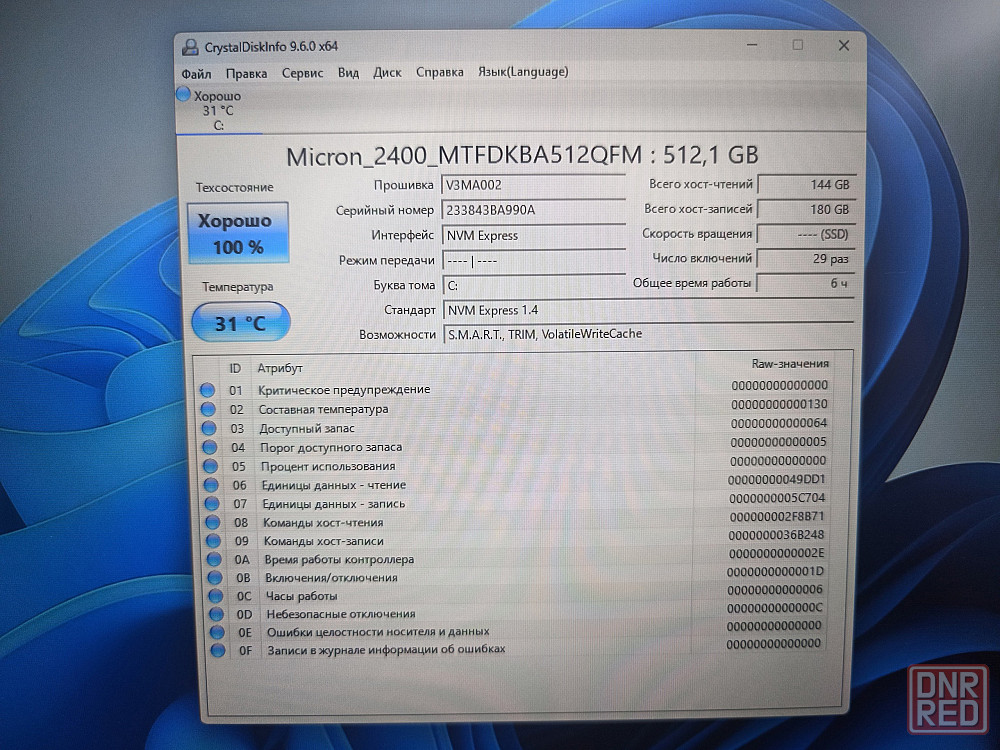Click the Режим передачи field

[x=534, y=260]
